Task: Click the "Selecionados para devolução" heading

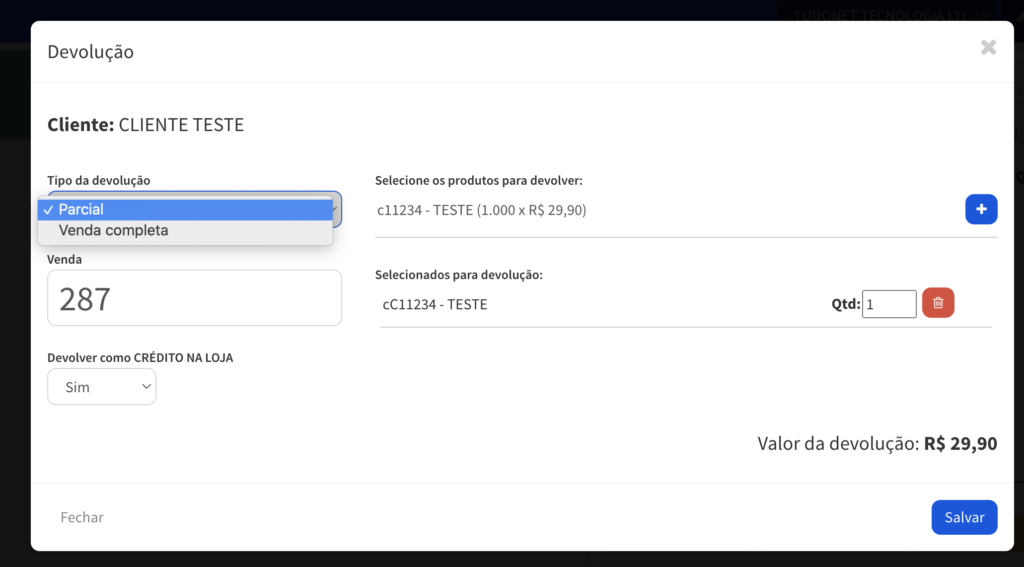Action: point(459,275)
